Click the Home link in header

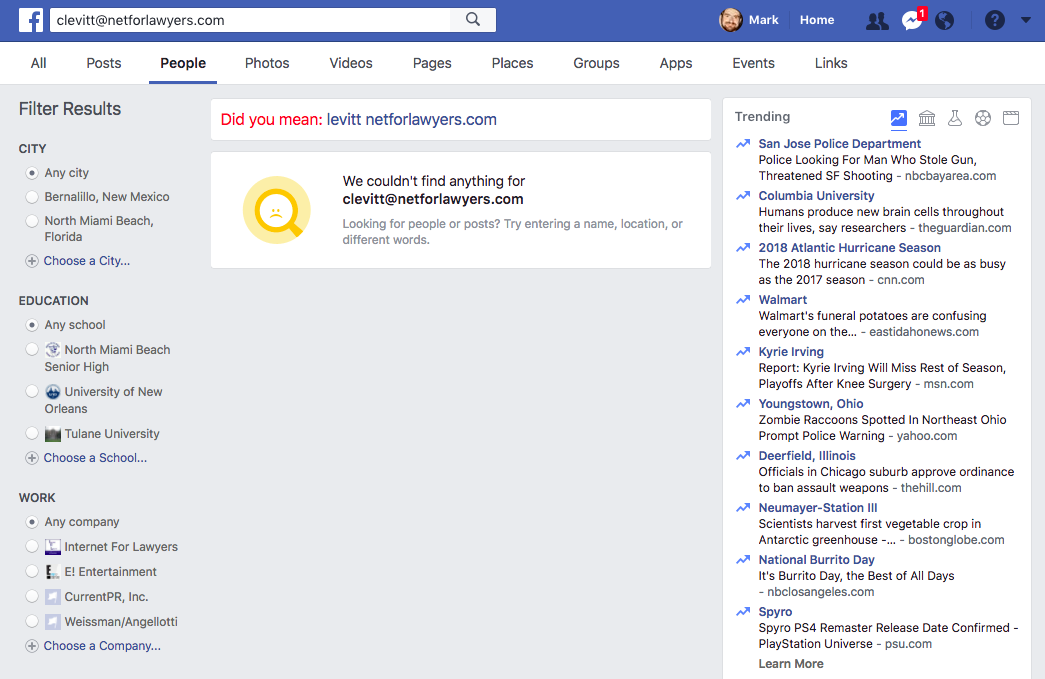point(816,20)
